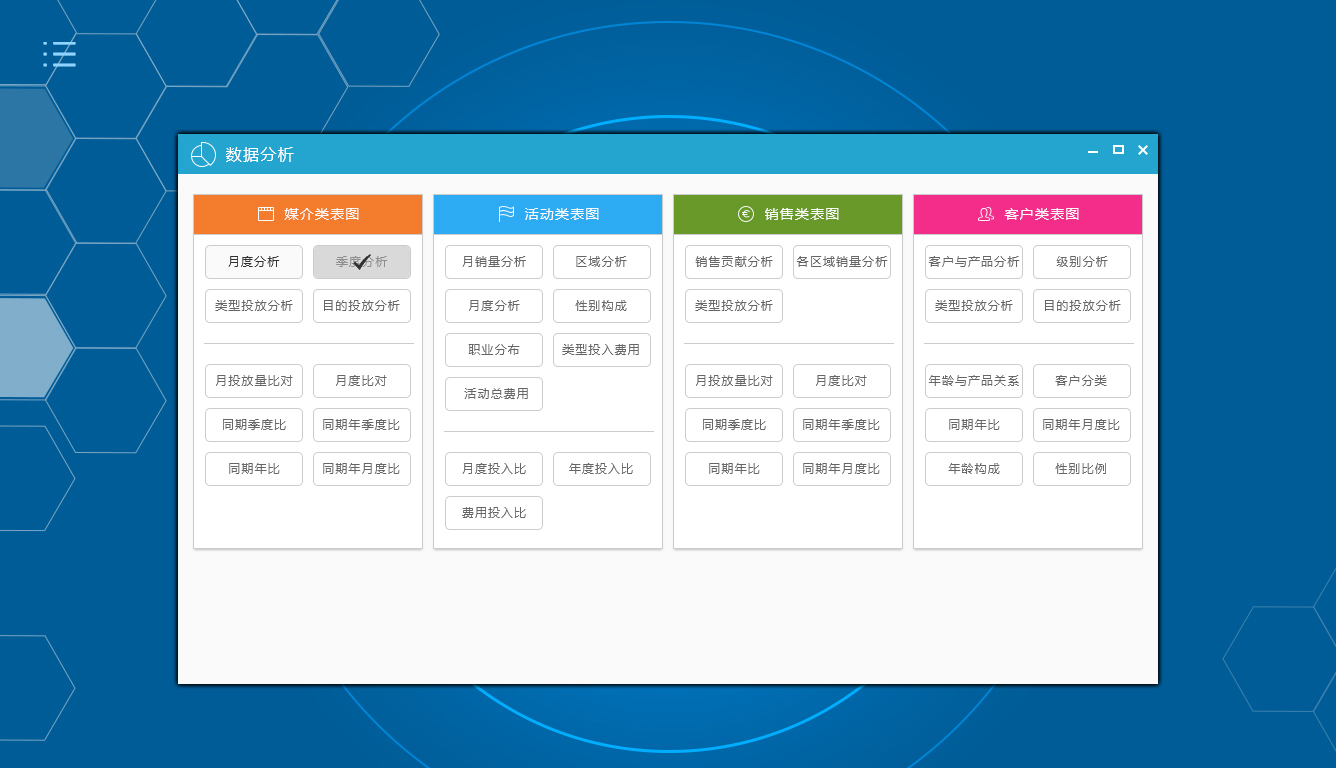Choose 月度比对 in 媒介类表图 panel
The width and height of the screenshot is (1336, 768).
[362, 381]
